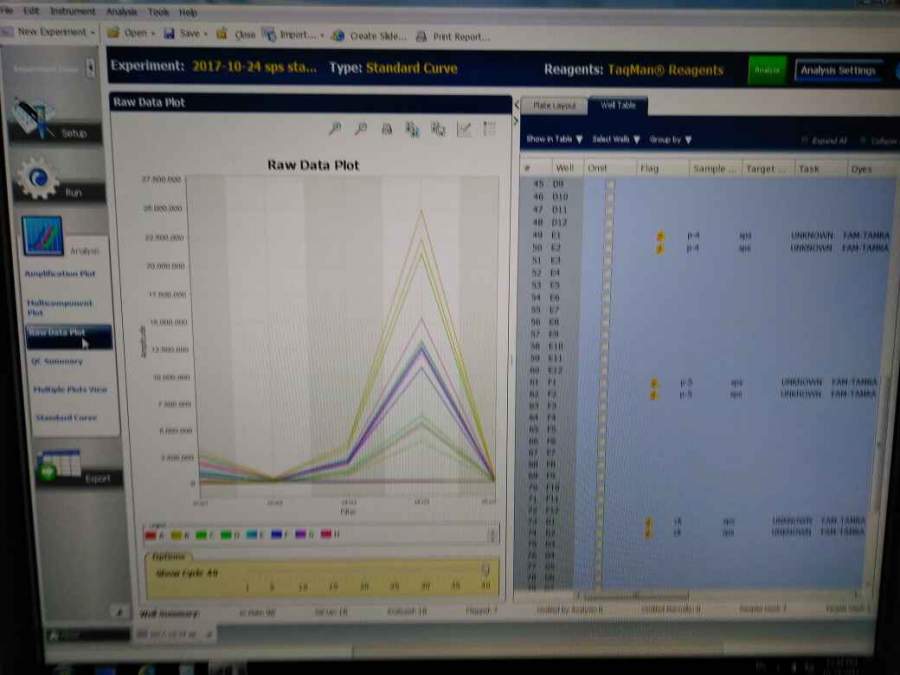
Task: Click the zoom in magnifier icon above plot
Action: [335, 129]
